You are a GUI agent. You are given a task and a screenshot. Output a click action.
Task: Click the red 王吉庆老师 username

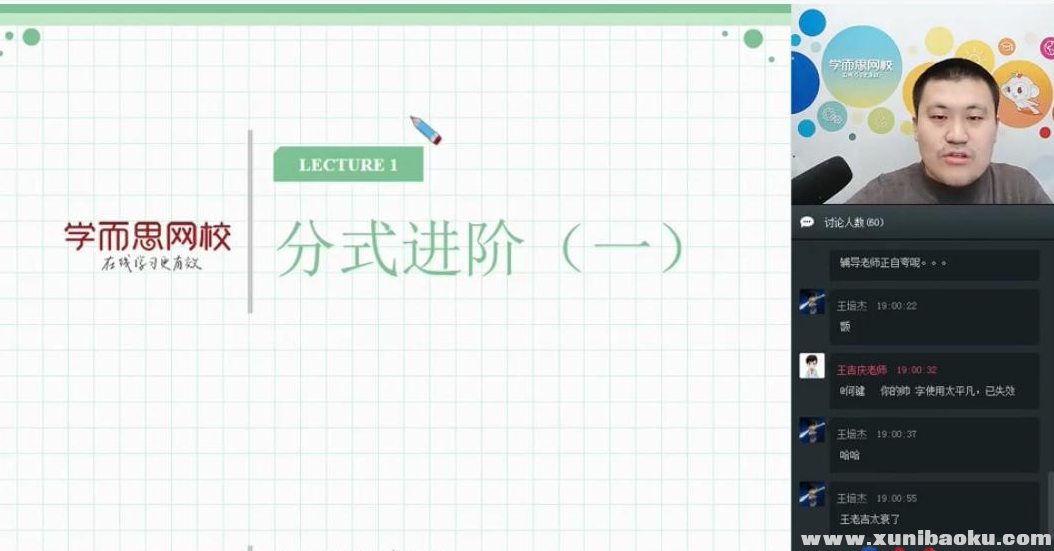tap(861, 370)
